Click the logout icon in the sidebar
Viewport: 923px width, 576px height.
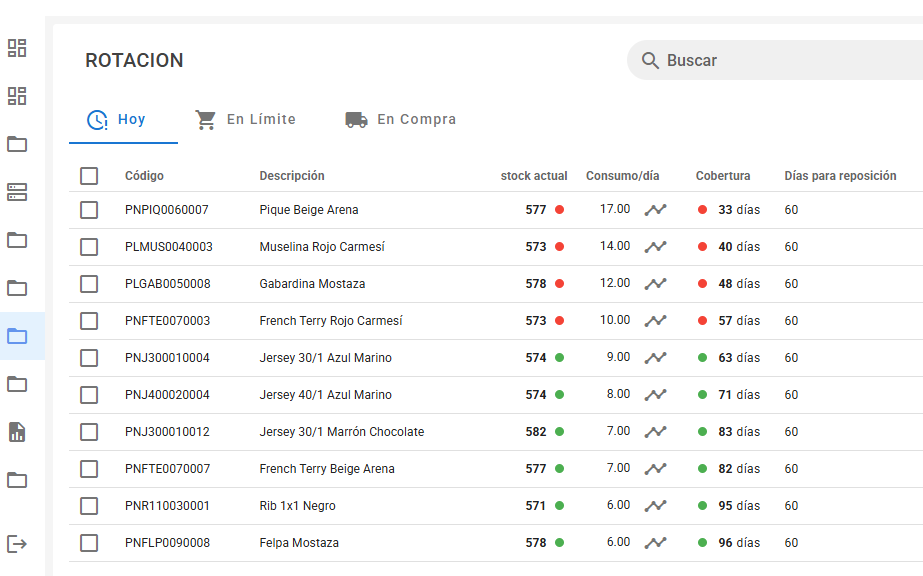pyautogui.click(x=17, y=544)
